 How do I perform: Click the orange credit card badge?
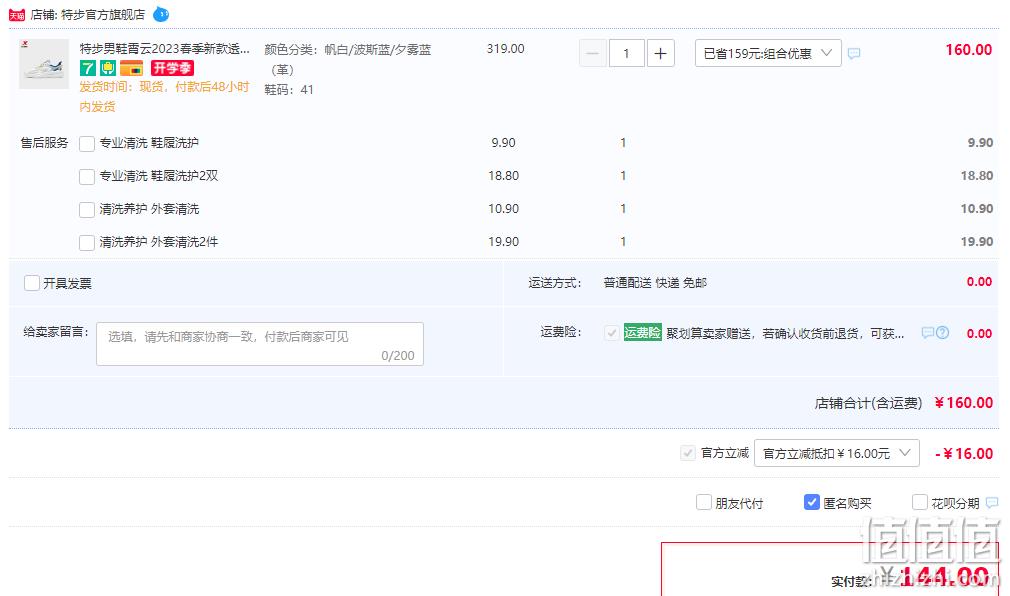click(131, 68)
